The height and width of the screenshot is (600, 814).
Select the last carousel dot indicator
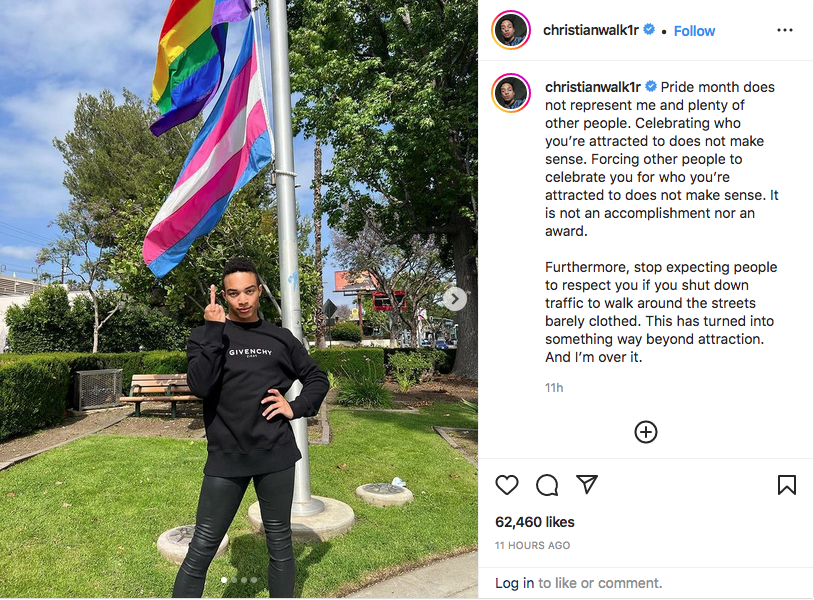254,580
